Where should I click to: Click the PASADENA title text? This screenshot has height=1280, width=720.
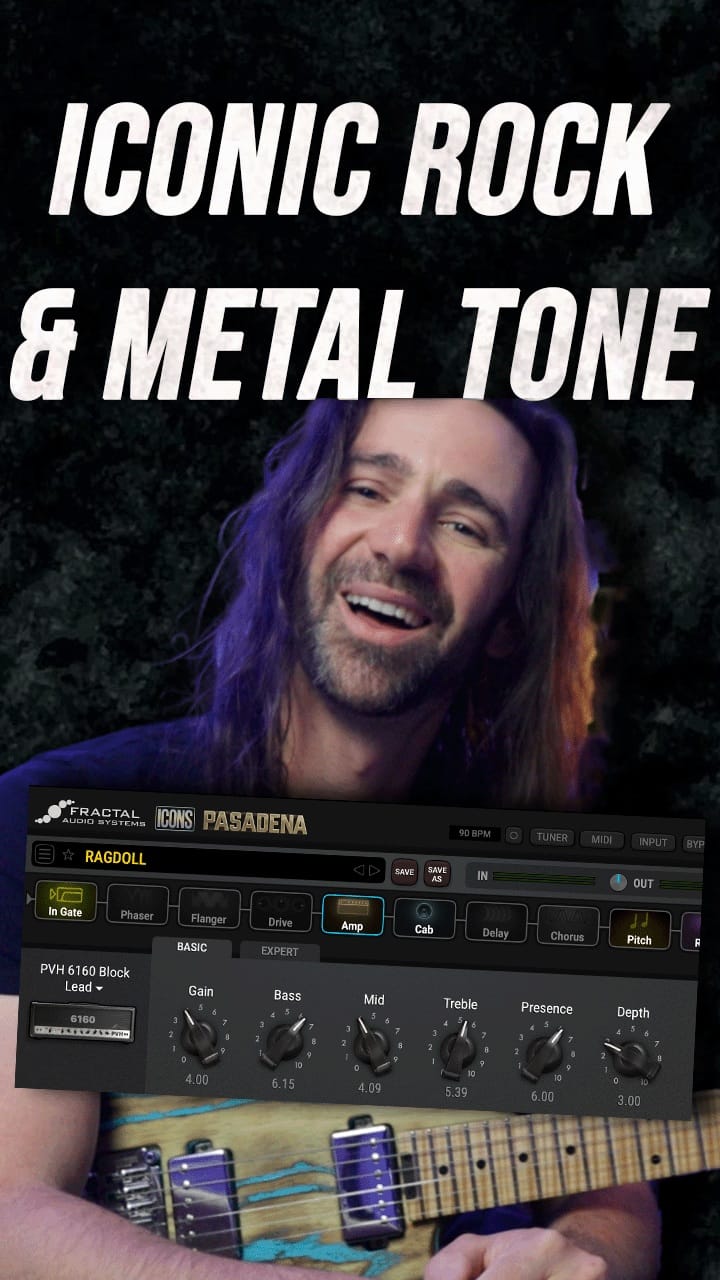point(255,823)
